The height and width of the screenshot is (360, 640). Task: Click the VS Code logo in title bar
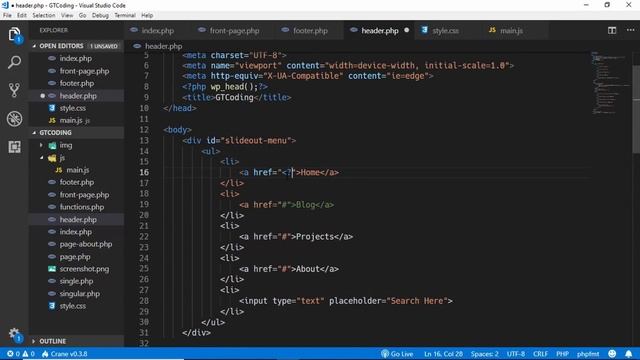click(5, 5)
